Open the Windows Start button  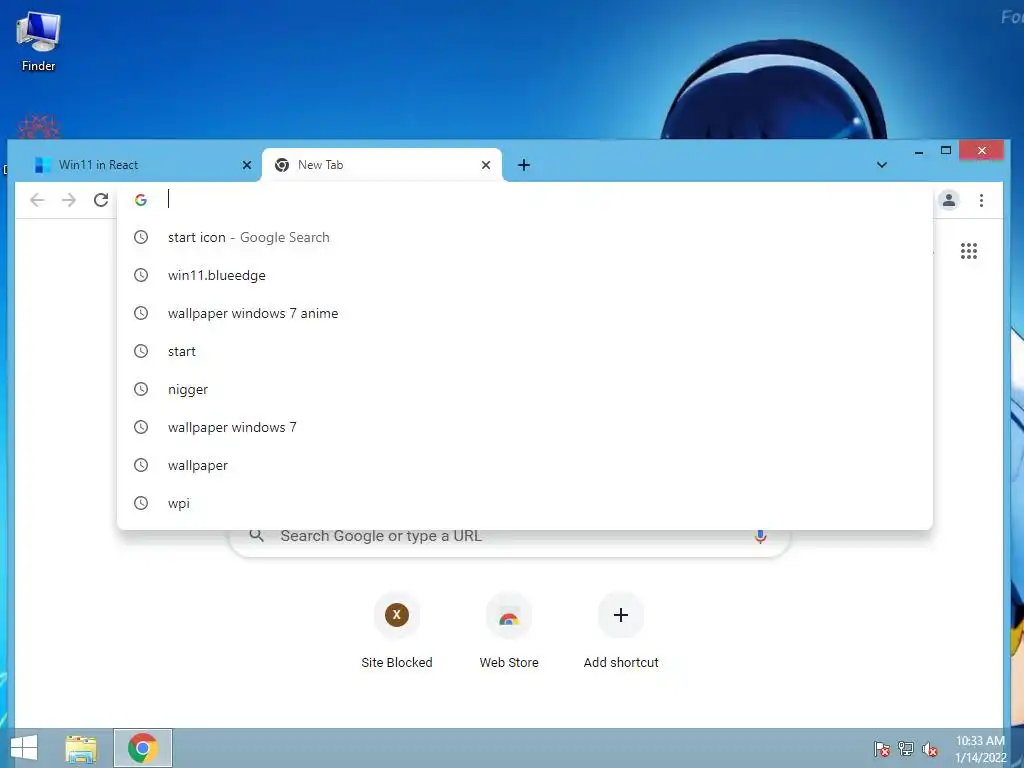[24, 748]
